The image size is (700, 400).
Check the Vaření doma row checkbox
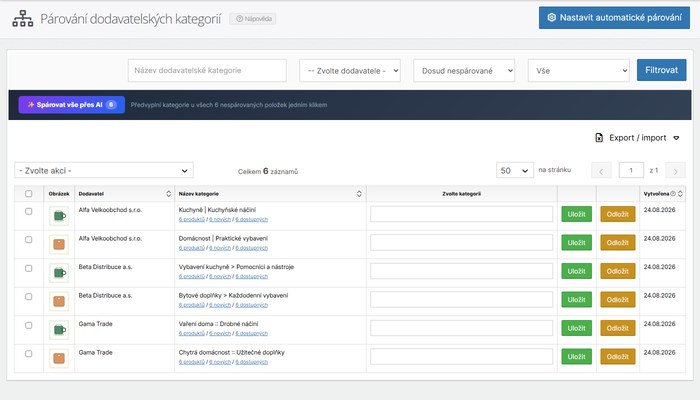coord(29,325)
